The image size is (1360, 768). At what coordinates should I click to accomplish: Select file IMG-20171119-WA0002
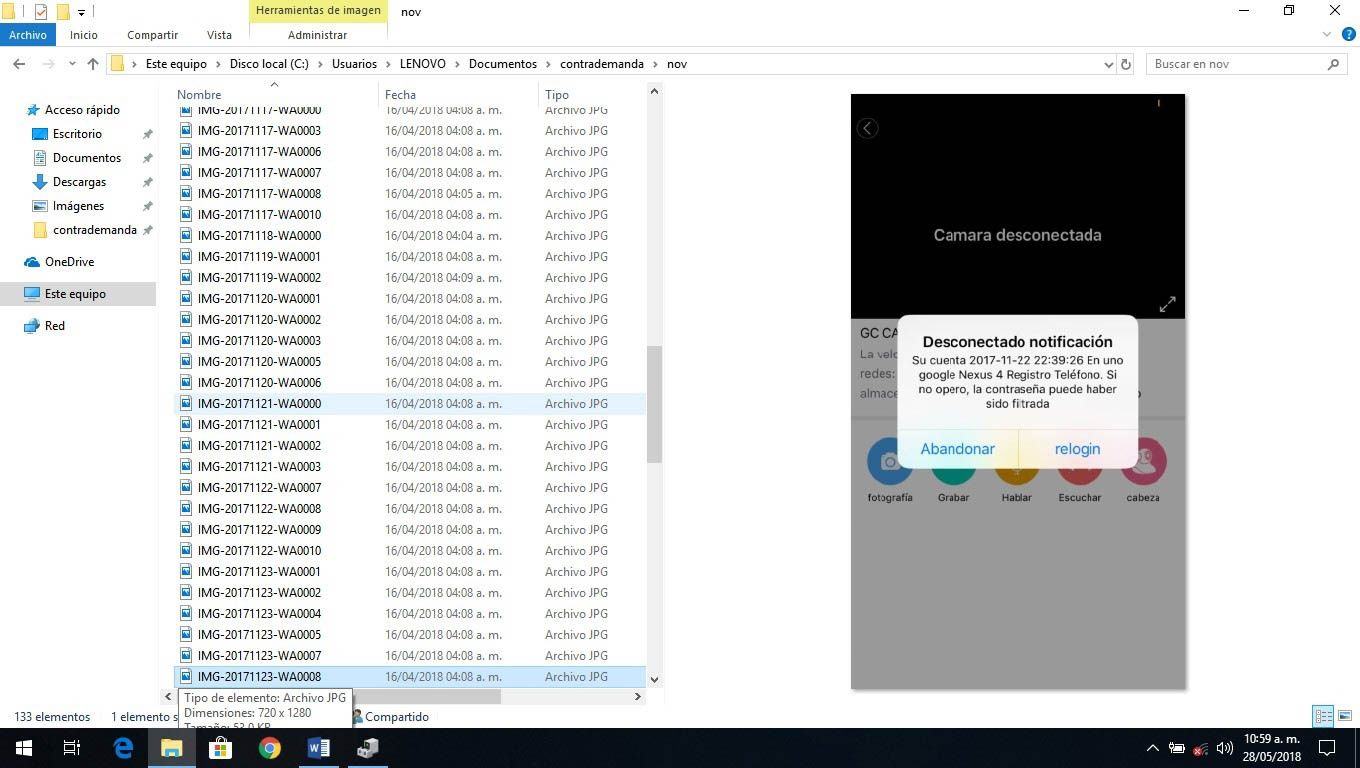coord(259,278)
